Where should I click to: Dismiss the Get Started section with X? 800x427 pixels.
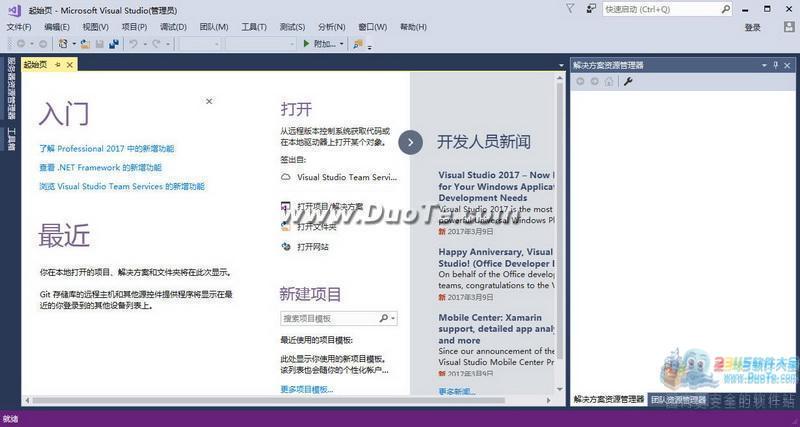coord(209,101)
